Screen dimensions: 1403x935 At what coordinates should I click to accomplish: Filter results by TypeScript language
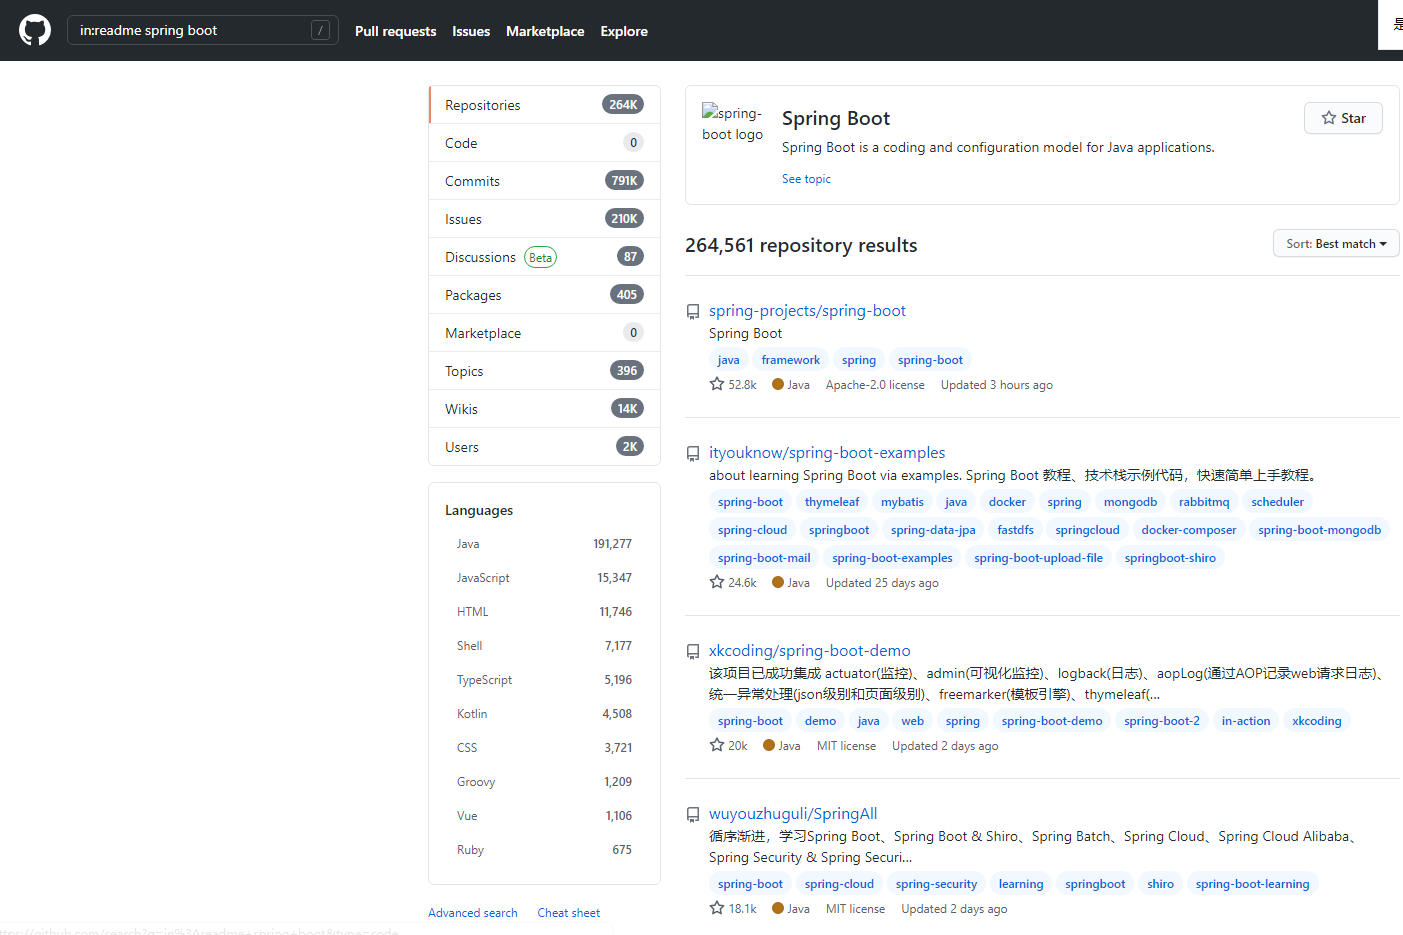tap(544, 680)
